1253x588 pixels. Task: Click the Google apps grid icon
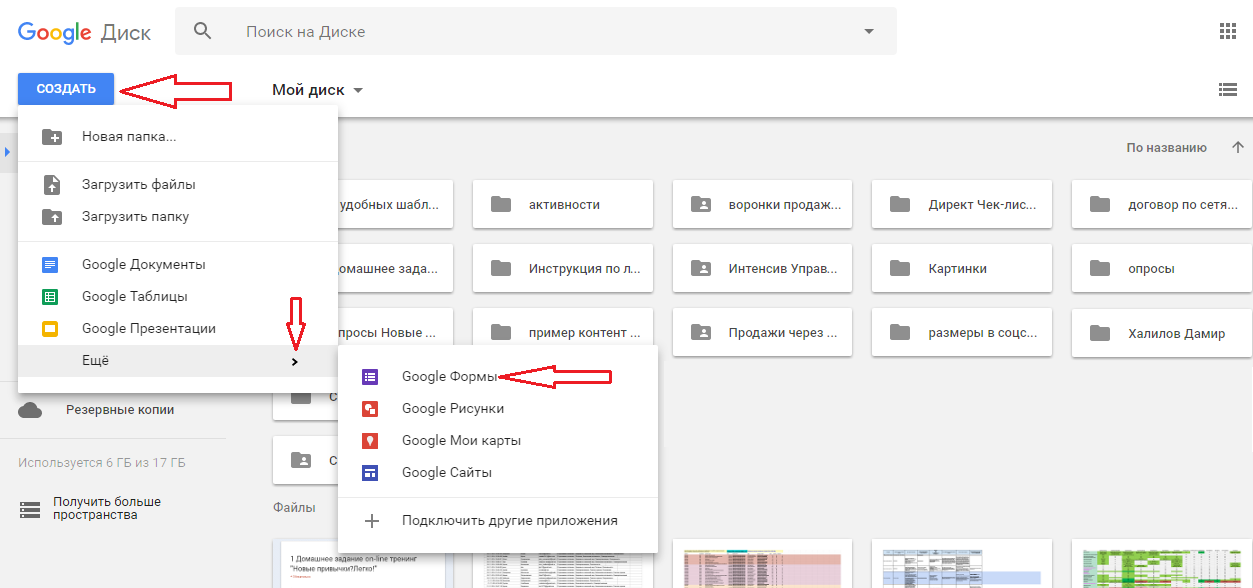(1228, 31)
